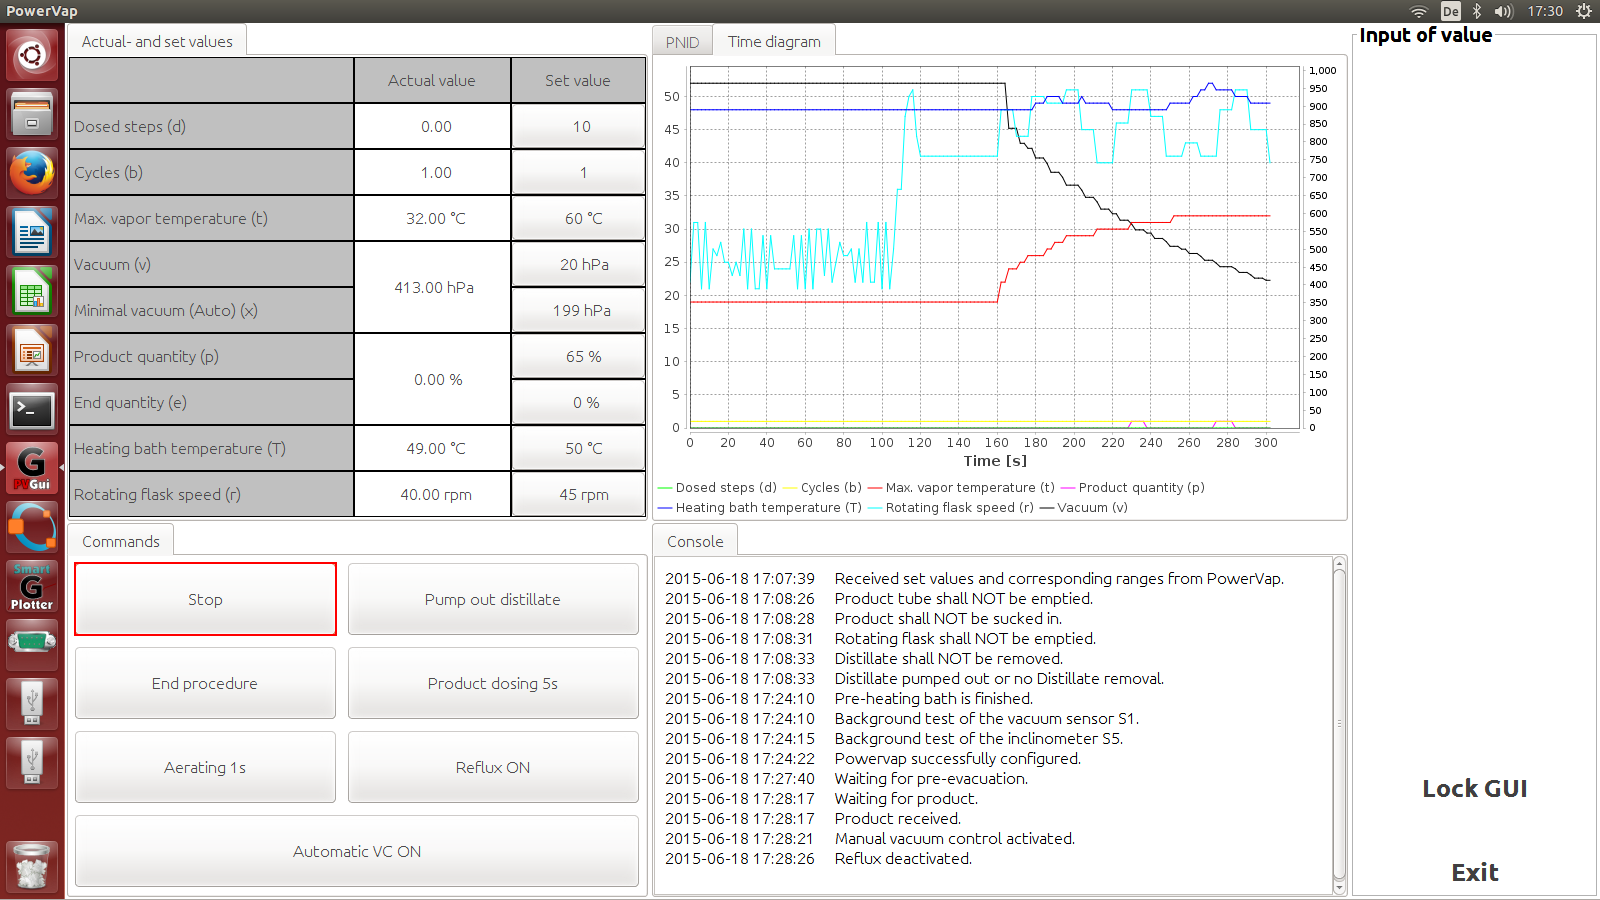Open LibreOffice Writer launcher icon
The height and width of the screenshot is (900, 1600).
click(32, 231)
